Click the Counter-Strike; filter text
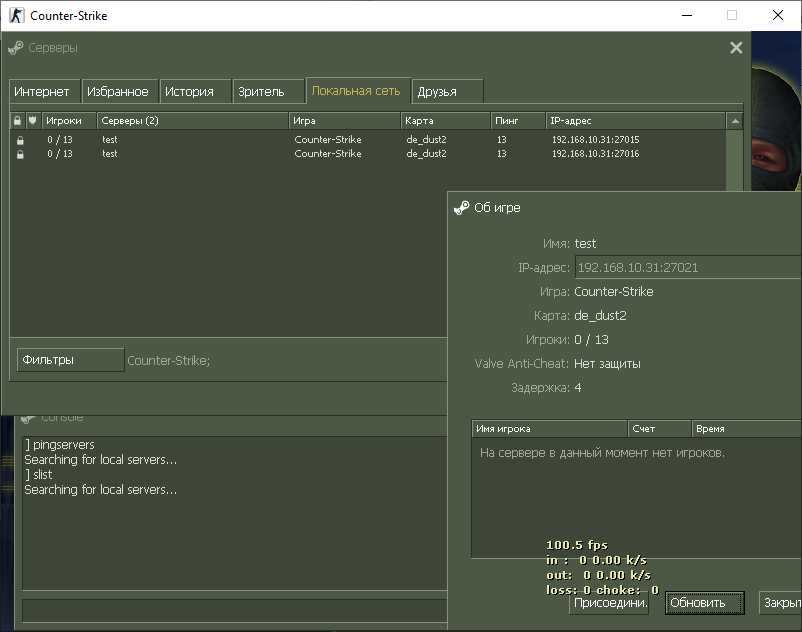The height and width of the screenshot is (632, 802). pyautogui.click(x=169, y=360)
